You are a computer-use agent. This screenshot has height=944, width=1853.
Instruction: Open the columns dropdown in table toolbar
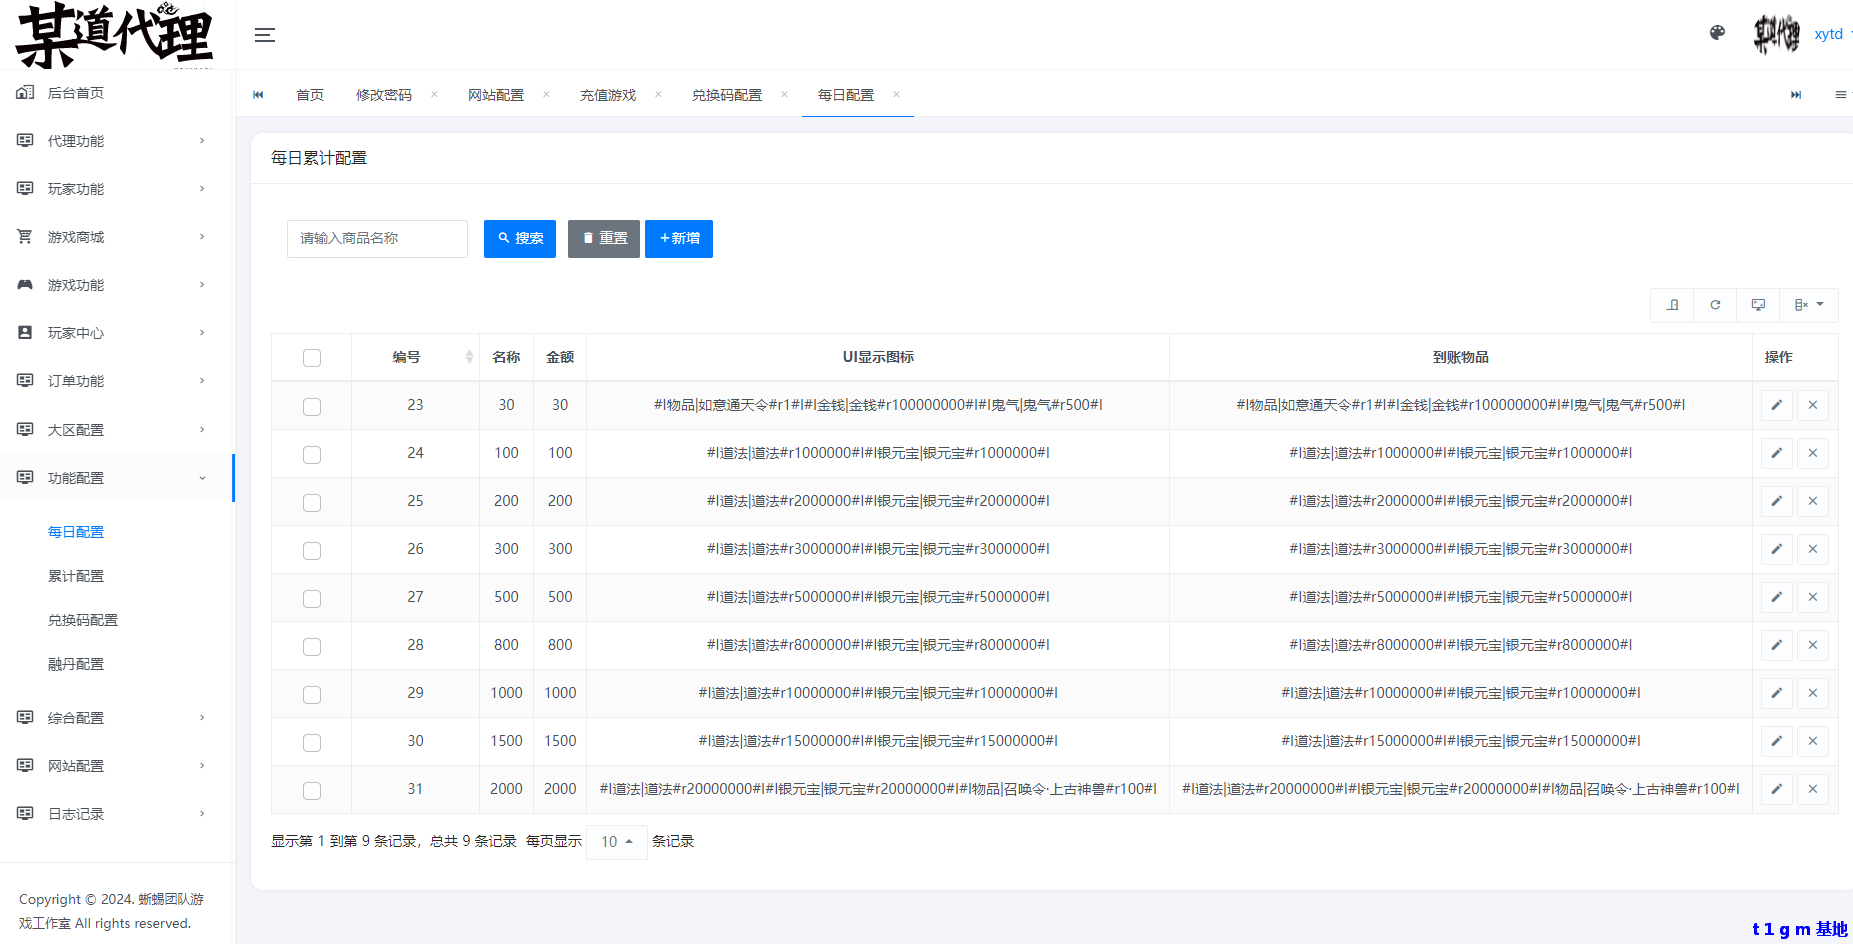(x=1808, y=305)
